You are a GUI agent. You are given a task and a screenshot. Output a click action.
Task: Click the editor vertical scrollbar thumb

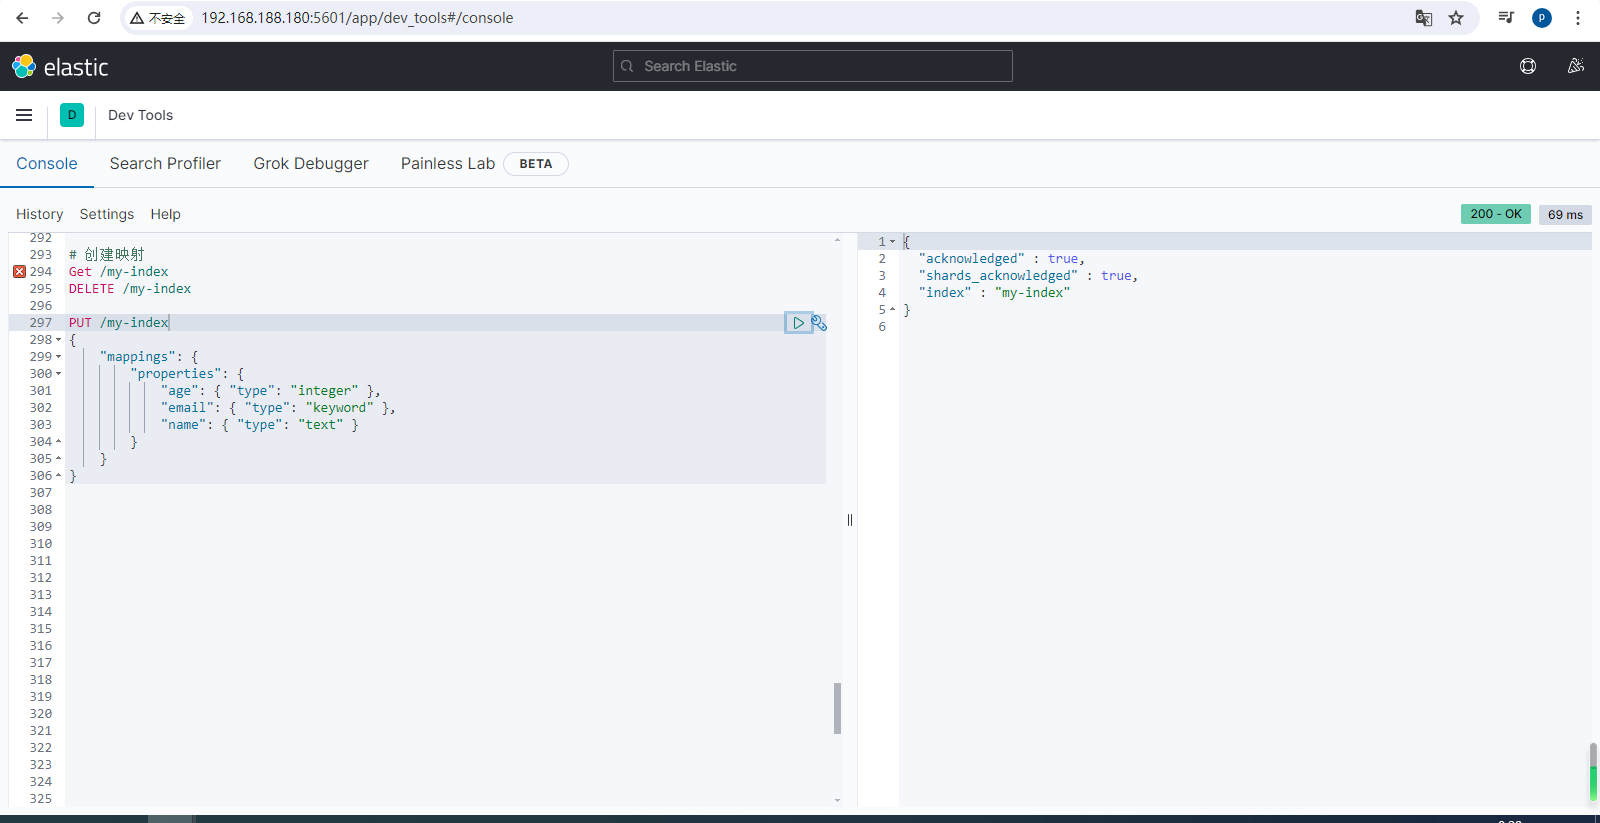tap(837, 708)
